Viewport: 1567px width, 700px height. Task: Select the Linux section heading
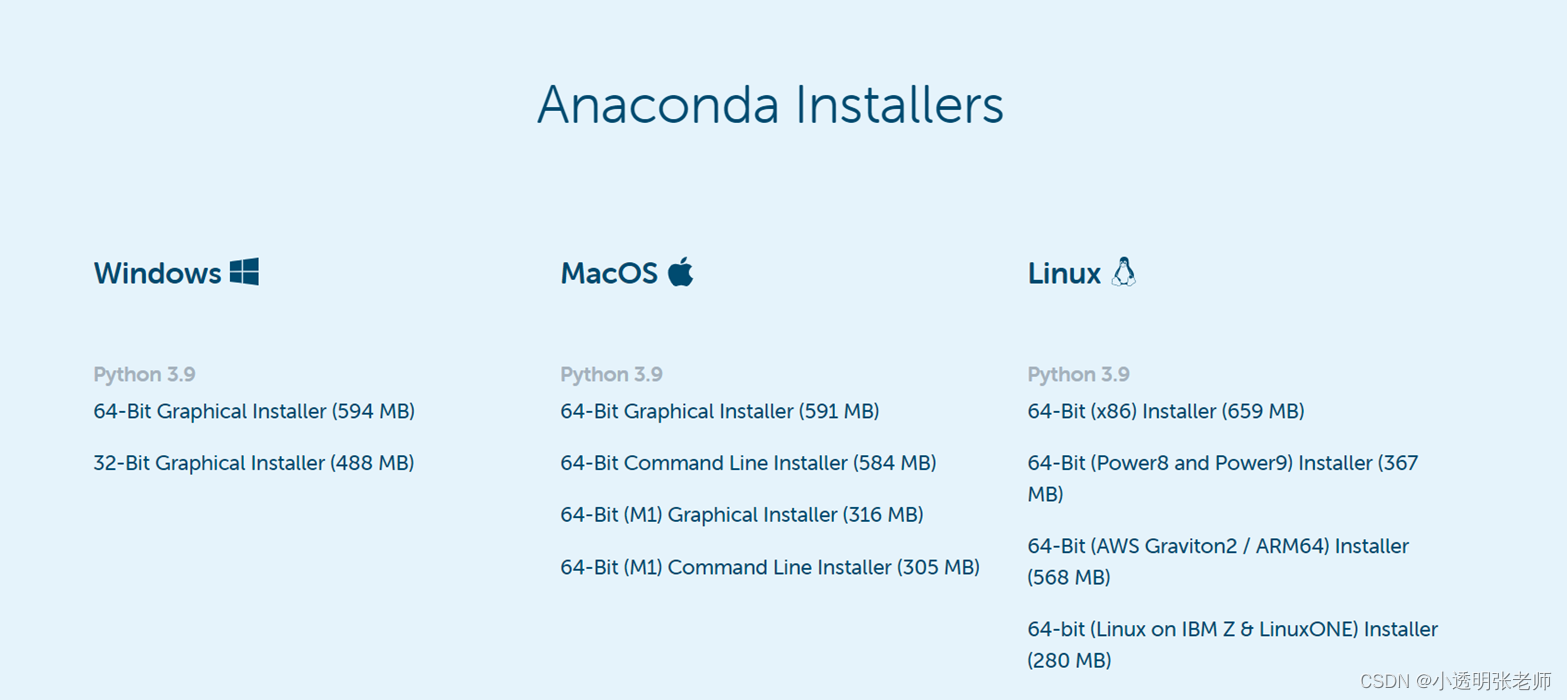(1063, 273)
